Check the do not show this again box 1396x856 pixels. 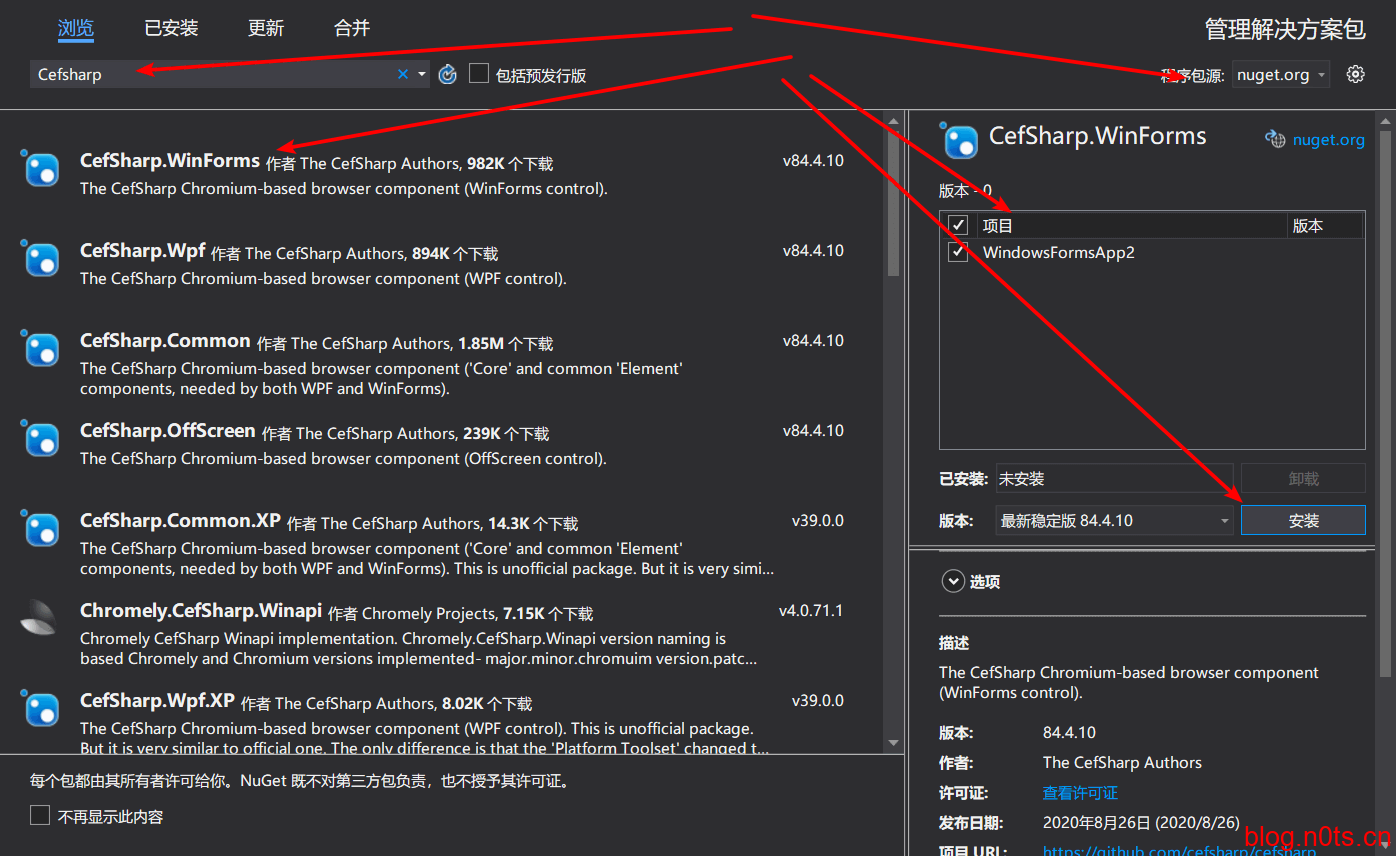point(40,815)
